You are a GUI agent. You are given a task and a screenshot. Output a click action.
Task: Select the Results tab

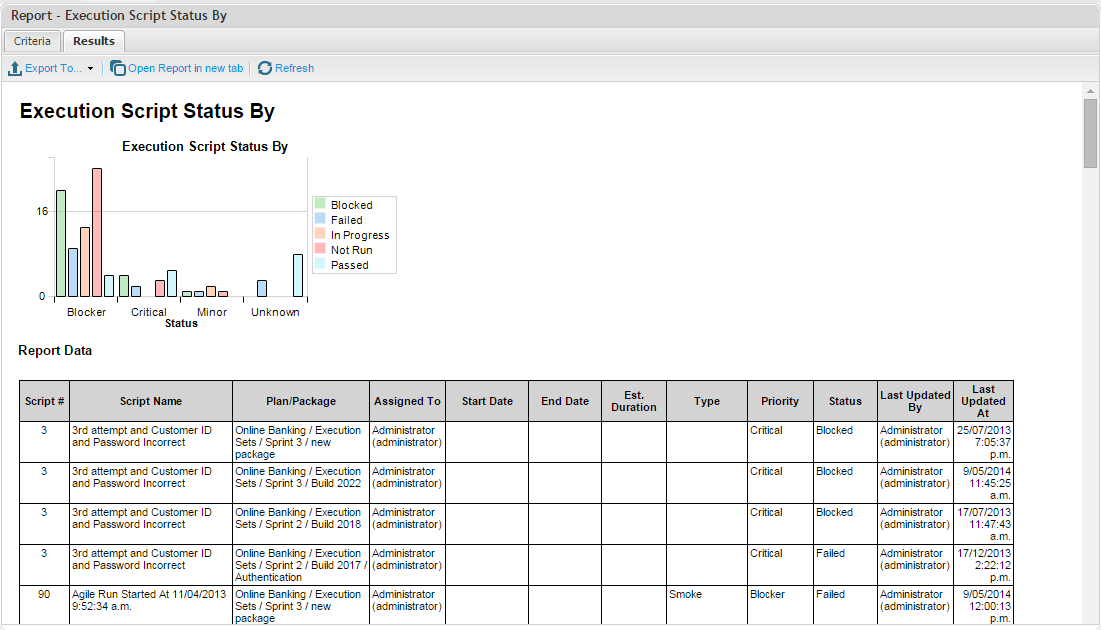[x=94, y=41]
